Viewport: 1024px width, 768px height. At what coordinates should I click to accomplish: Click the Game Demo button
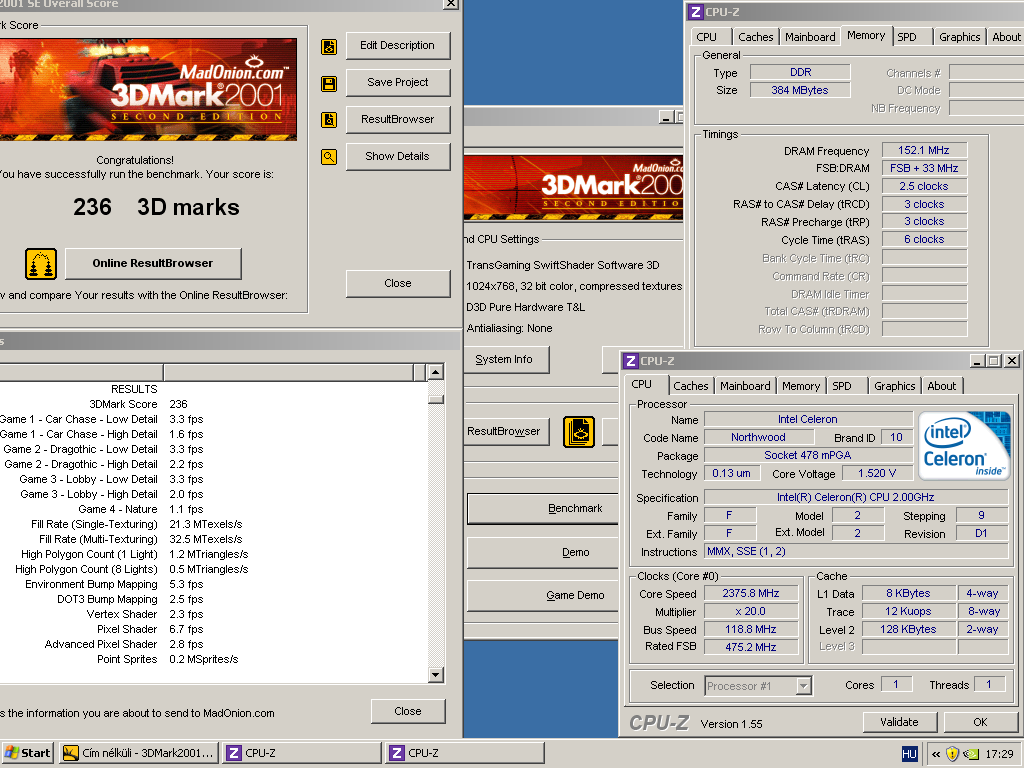543,596
